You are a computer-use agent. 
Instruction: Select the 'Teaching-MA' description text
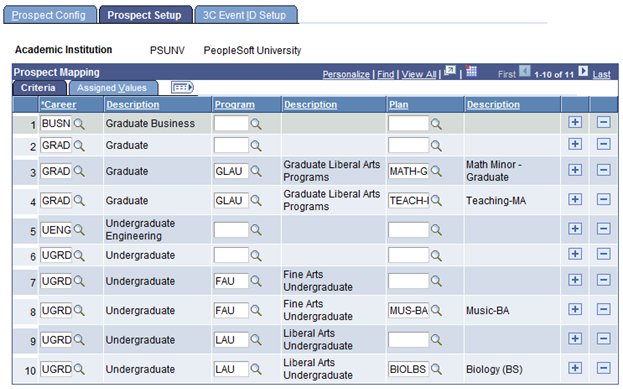tap(496, 201)
